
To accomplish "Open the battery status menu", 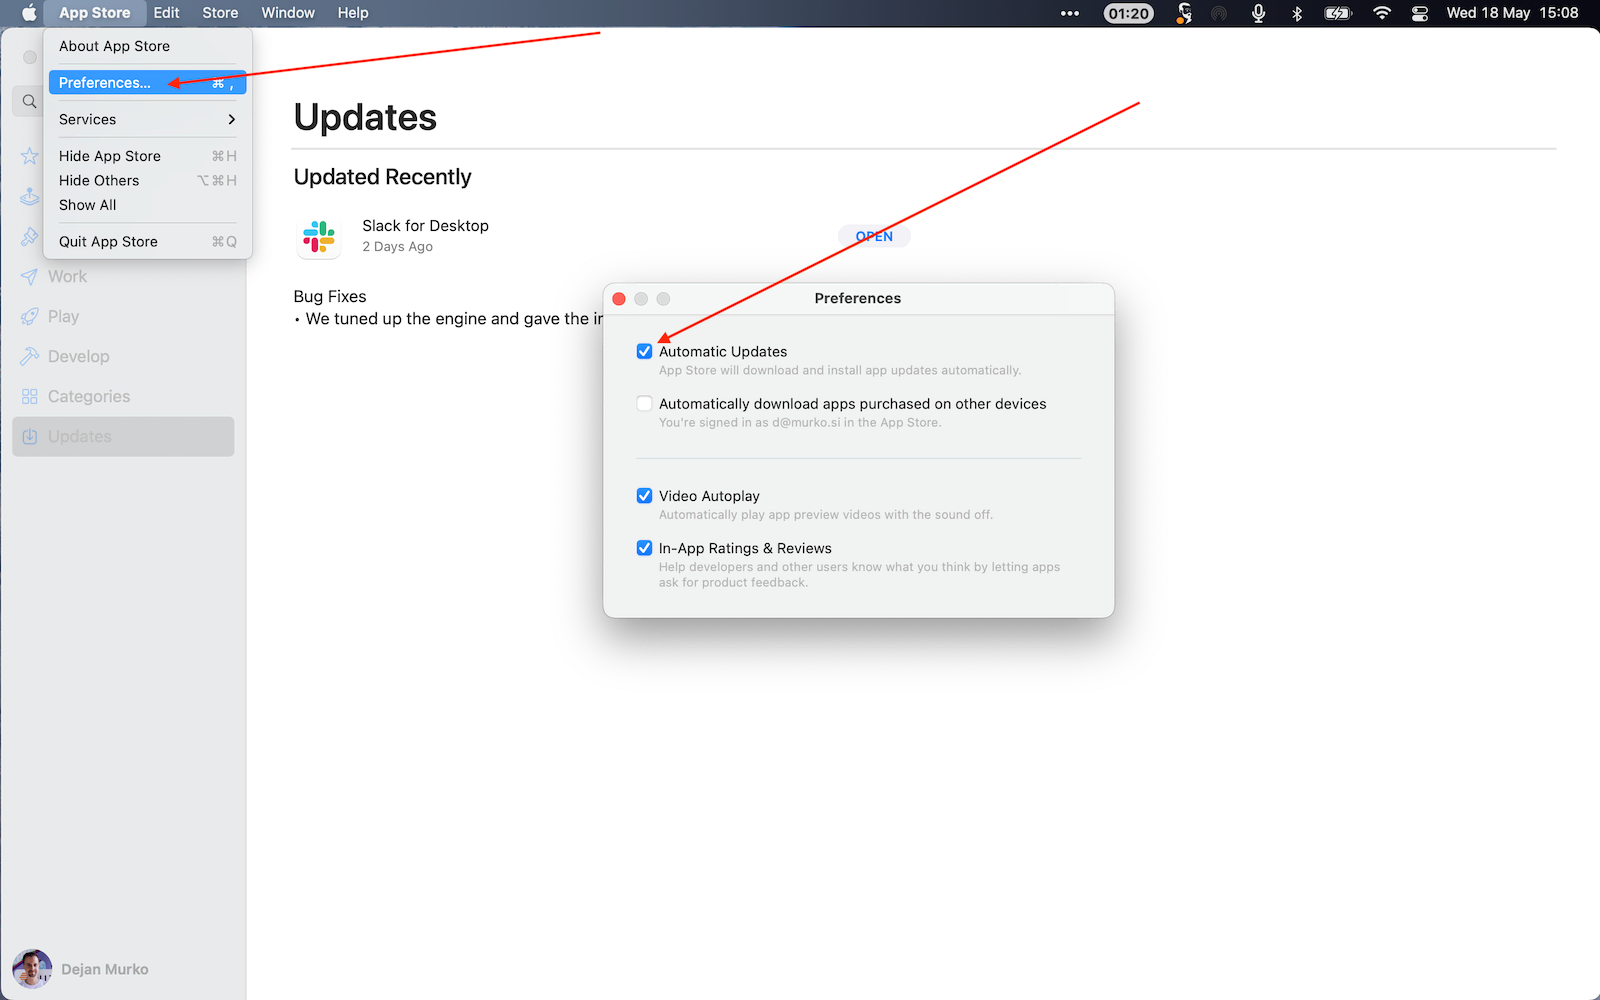I will point(1338,13).
